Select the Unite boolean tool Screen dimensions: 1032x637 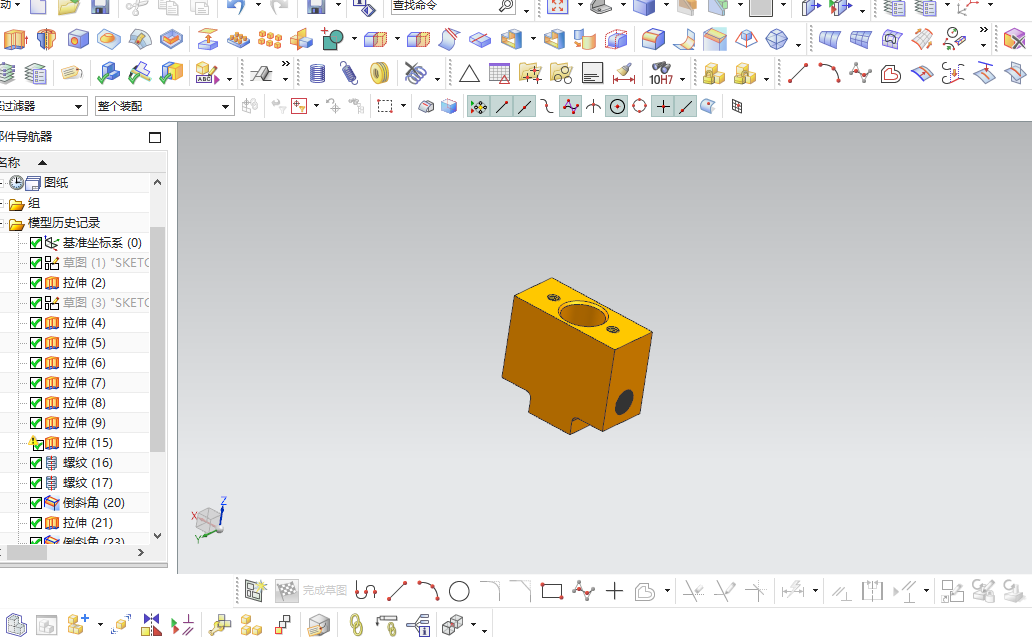pos(332,39)
